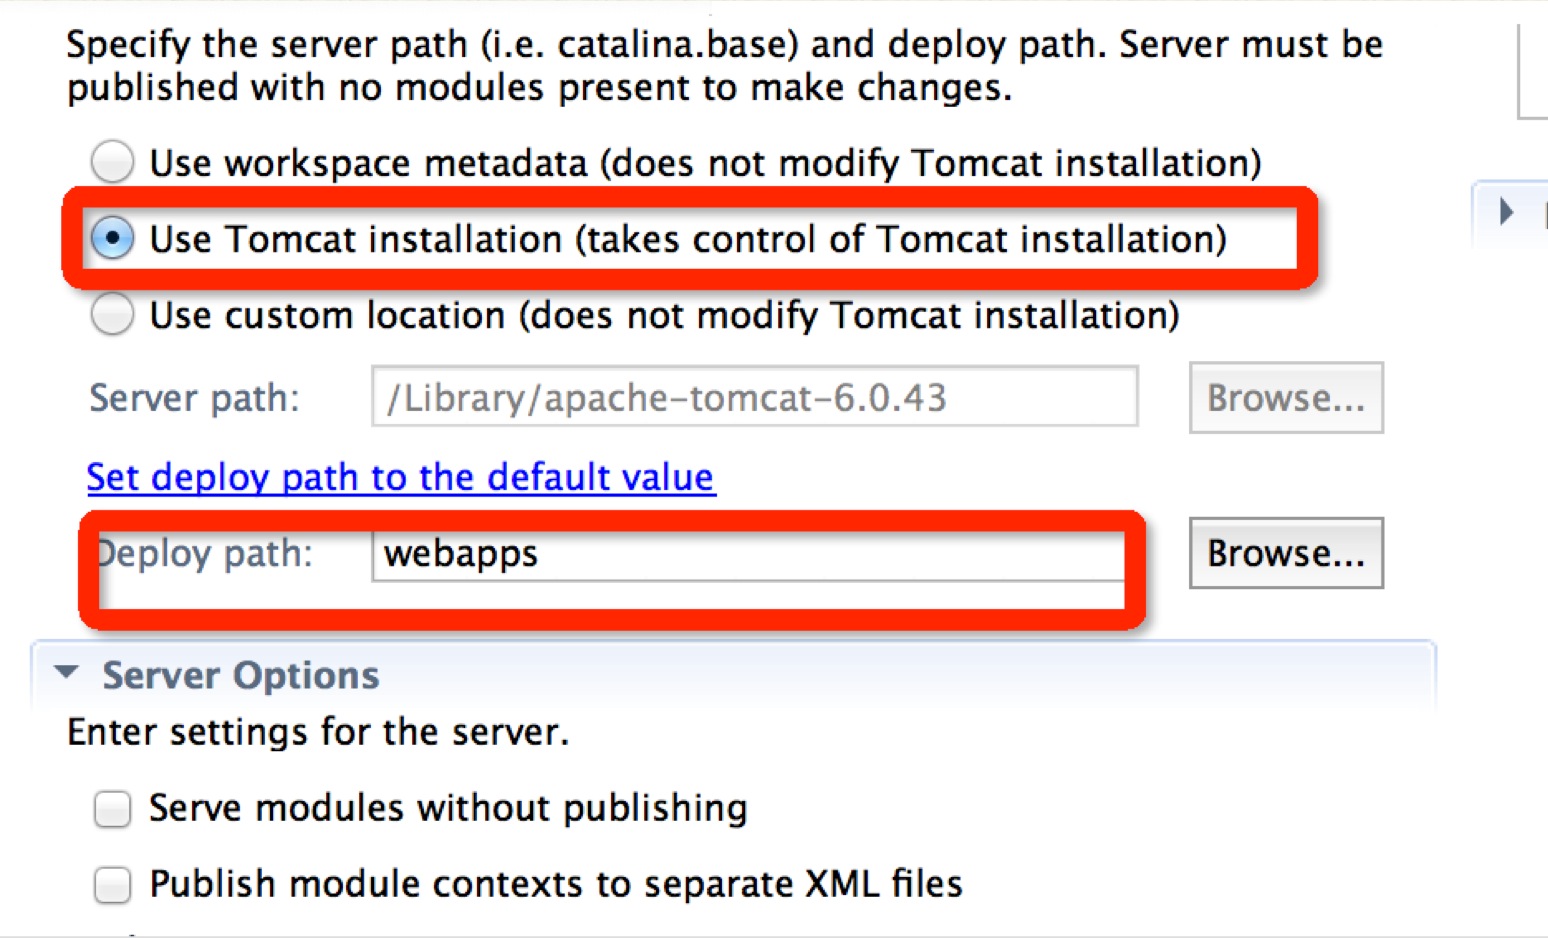Select Use custom location radio button
This screenshot has width=1548, height=938.
(x=112, y=314)
